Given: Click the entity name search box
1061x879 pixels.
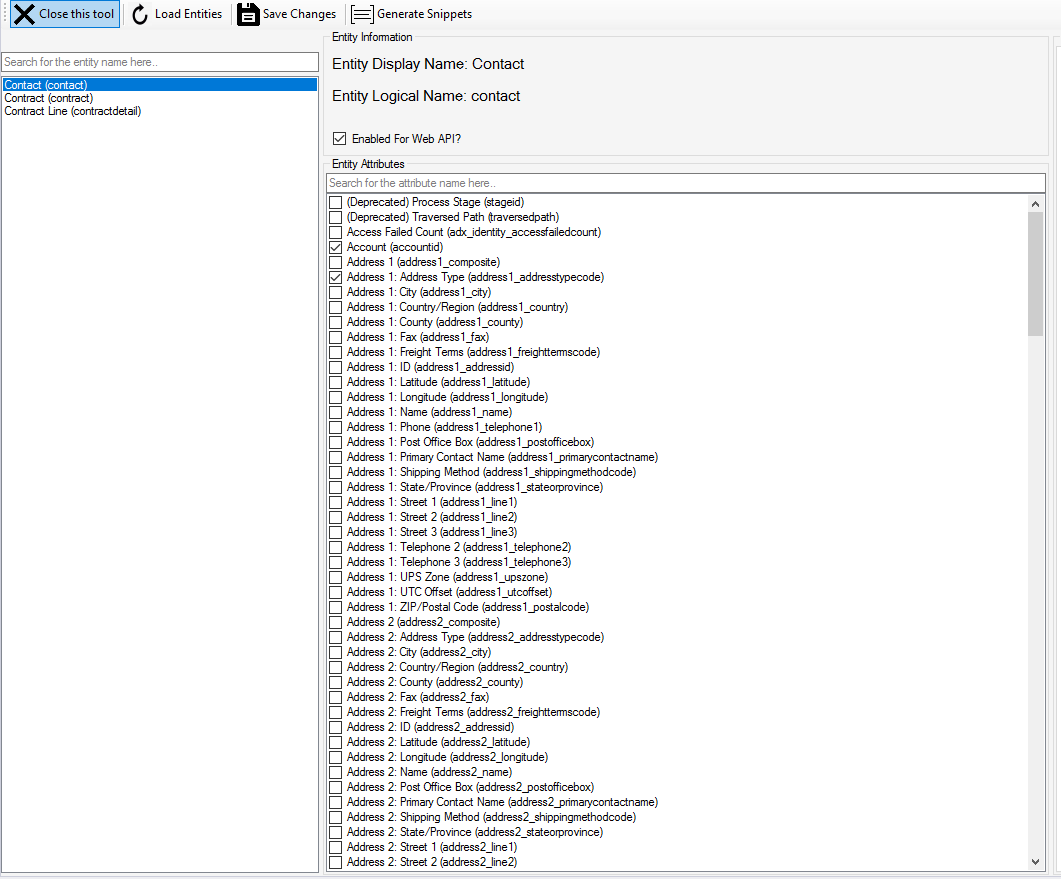Looking at the screenshot, I should pos(160,62).
